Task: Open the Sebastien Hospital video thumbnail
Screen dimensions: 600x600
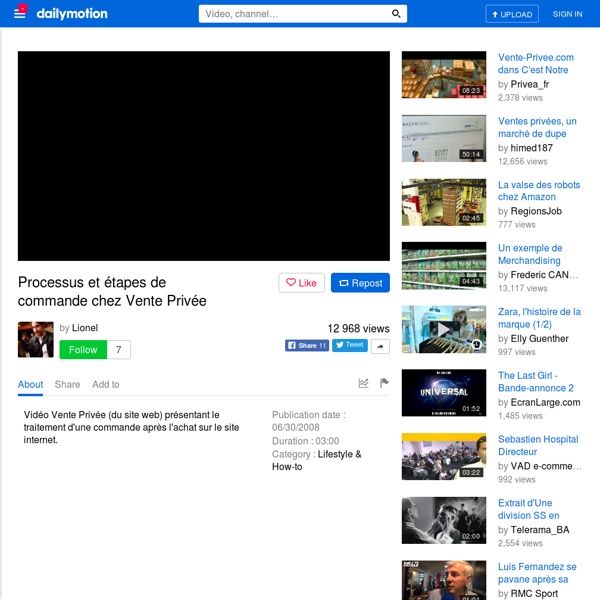Action: (x=444, y=457)
